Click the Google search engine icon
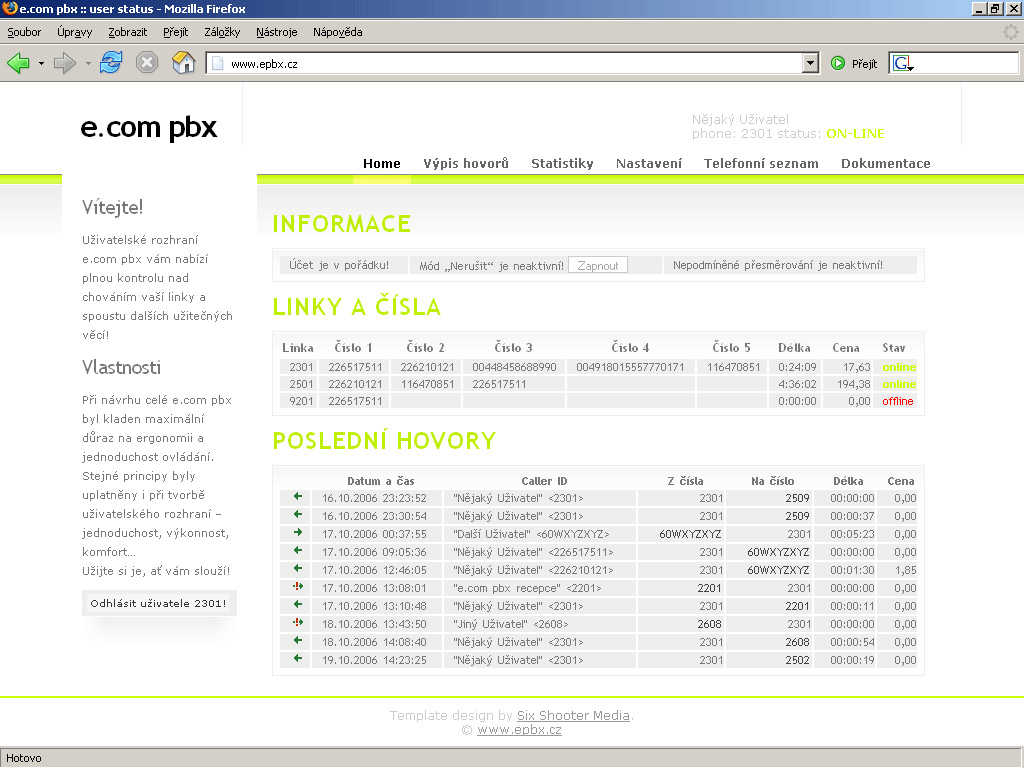The height and width of the screenshot is (768, 1024). click(x=902, y=63)
